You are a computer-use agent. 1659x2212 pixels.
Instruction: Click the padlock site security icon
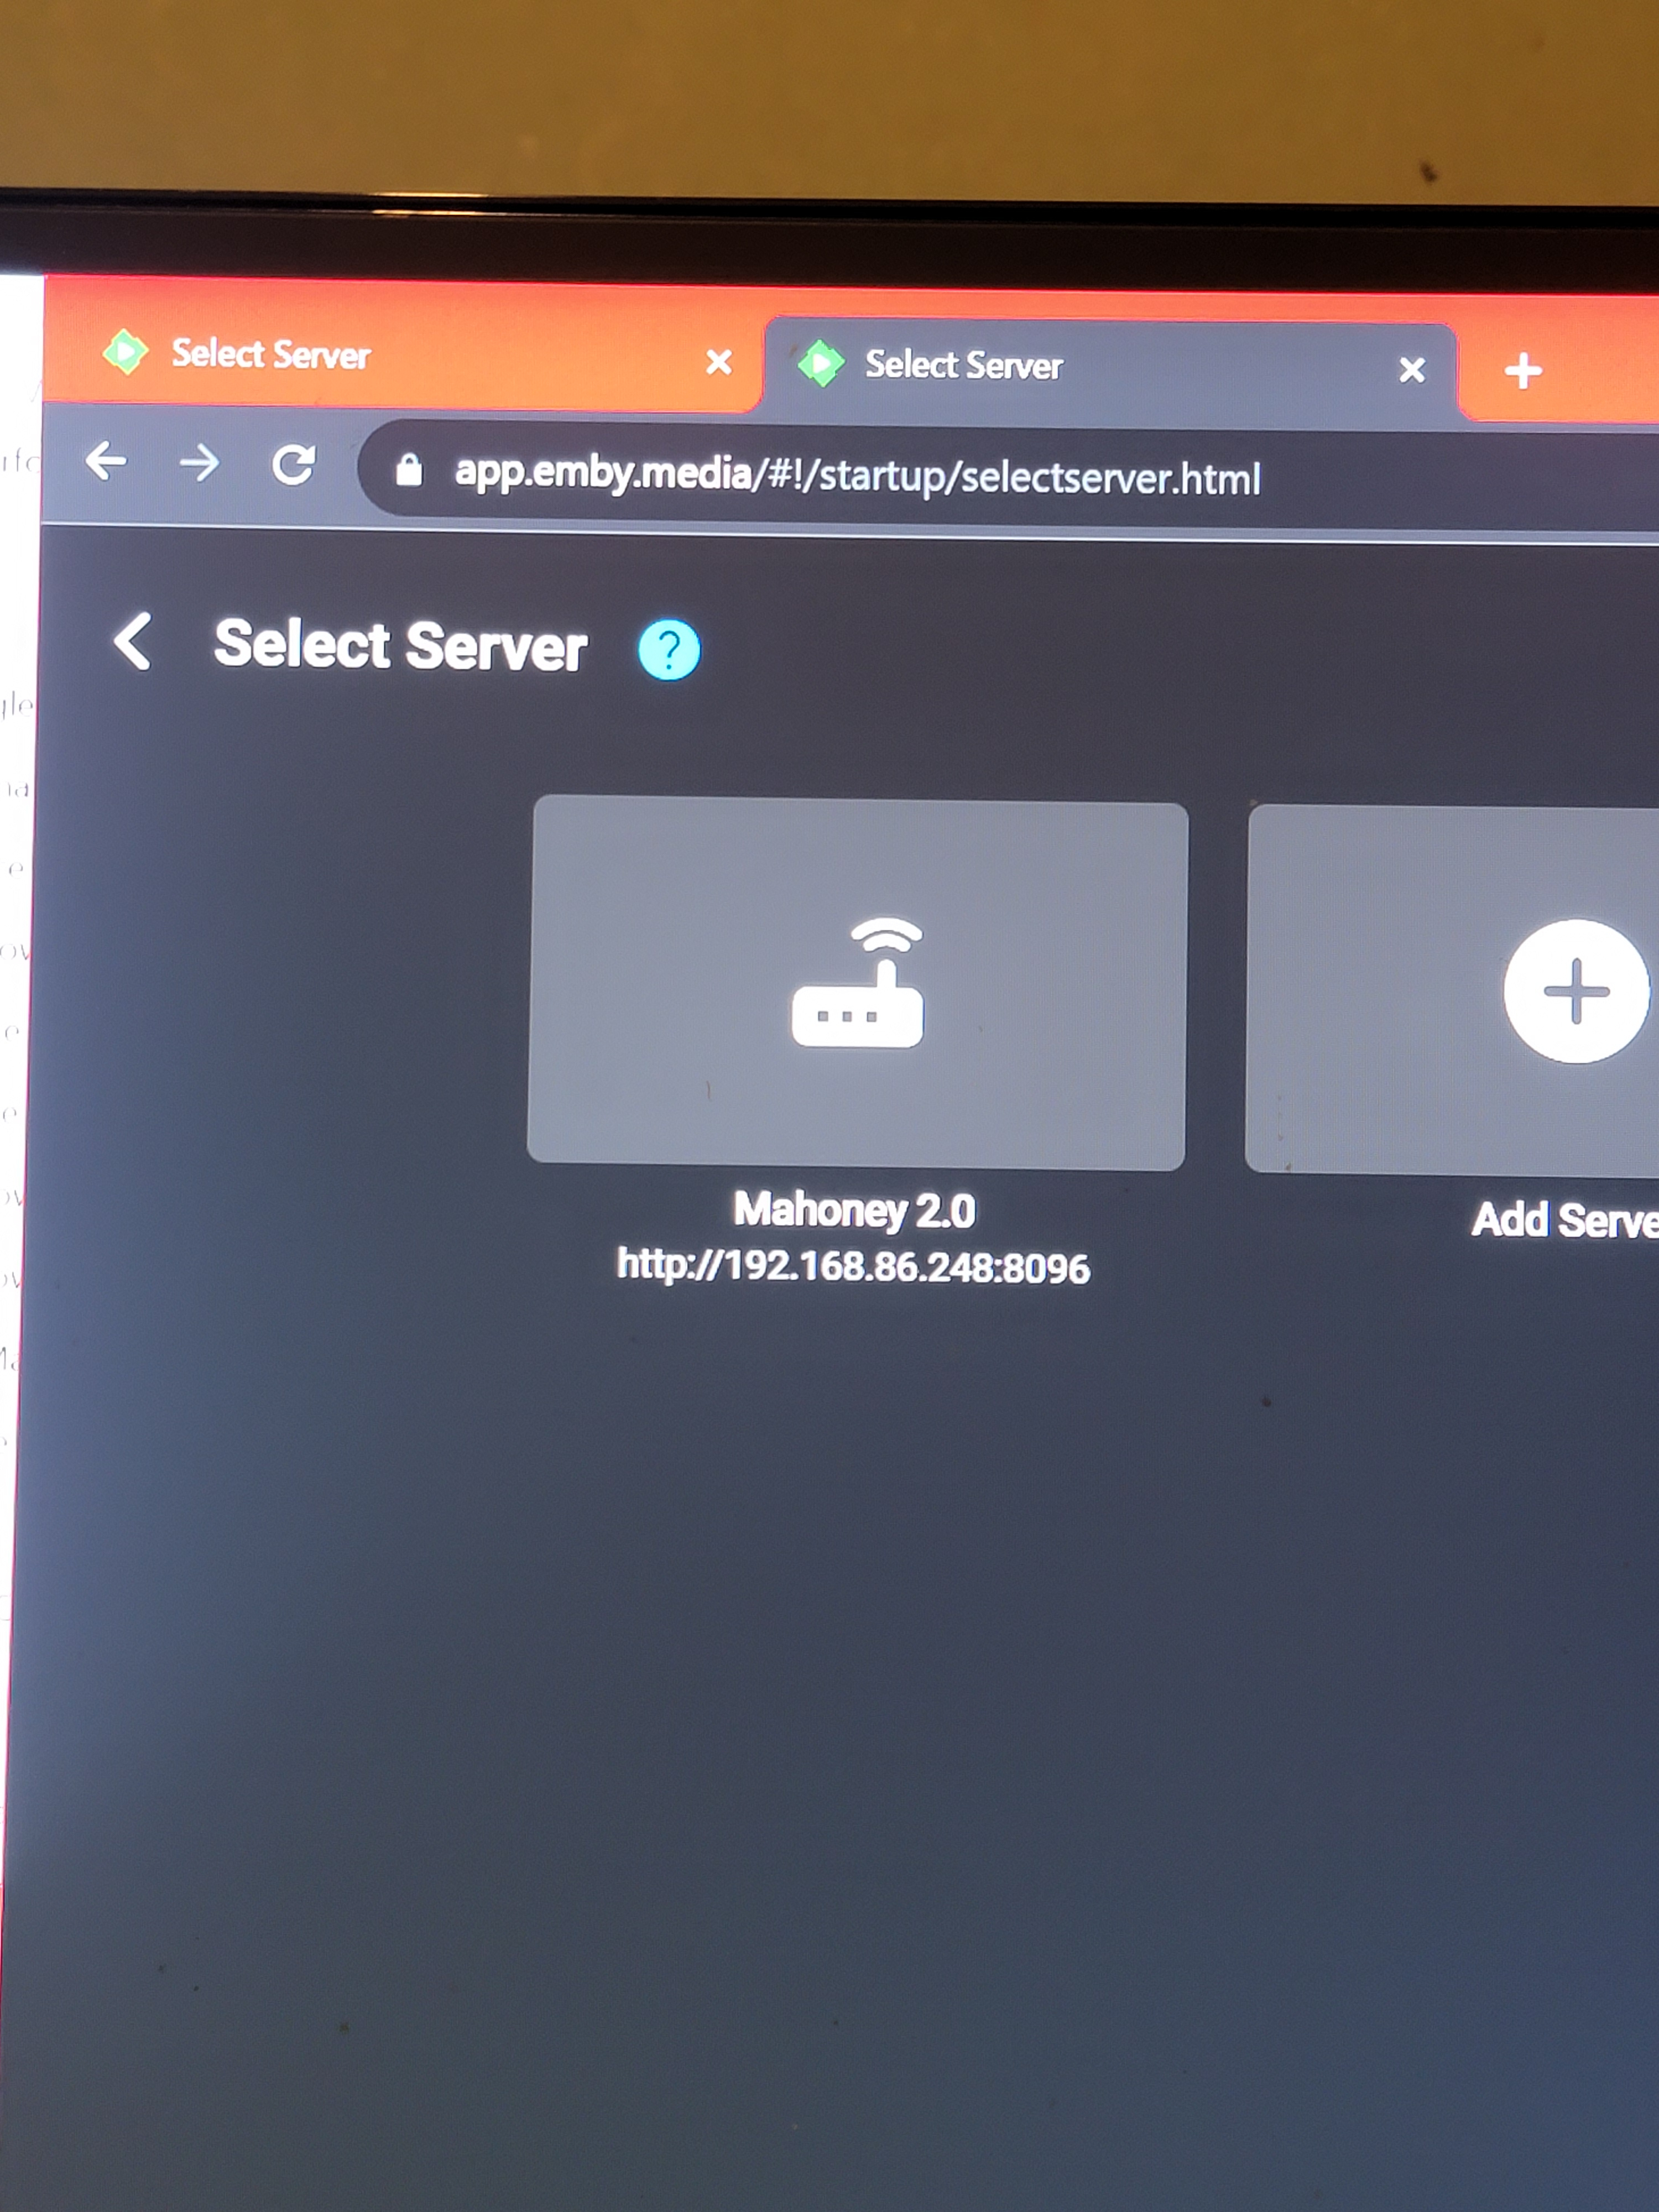(408, 470)
